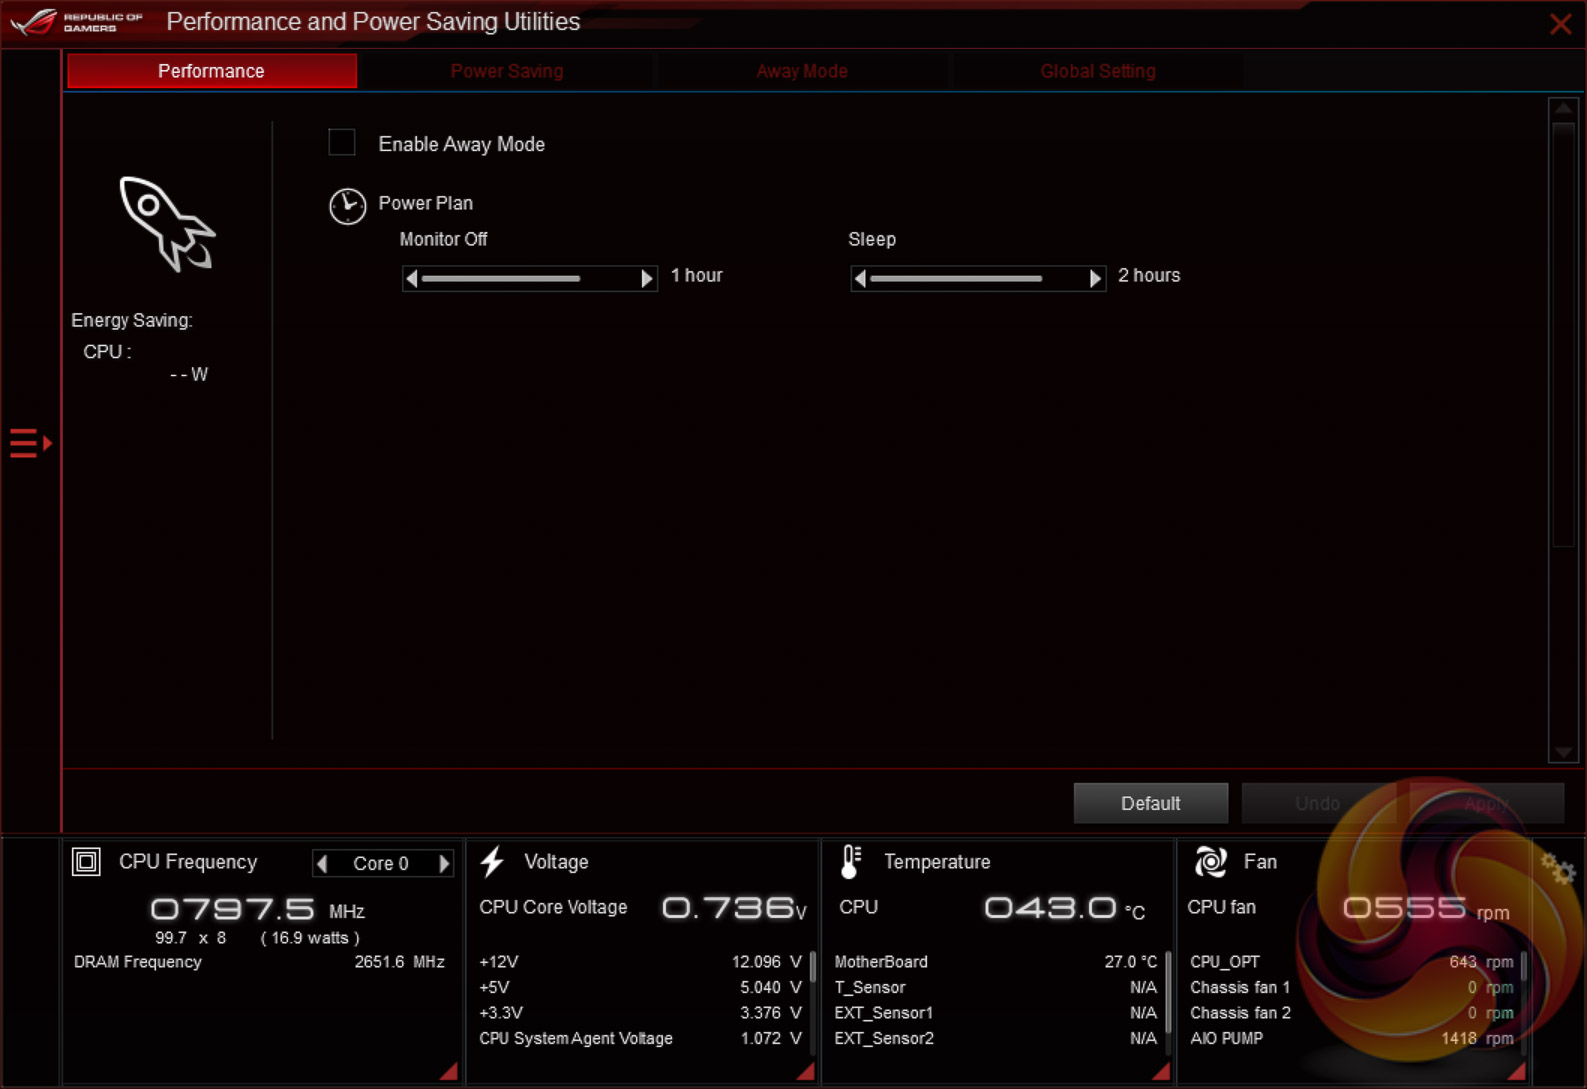
Task: Select previous core with left arrow
Action: (322, 863)
